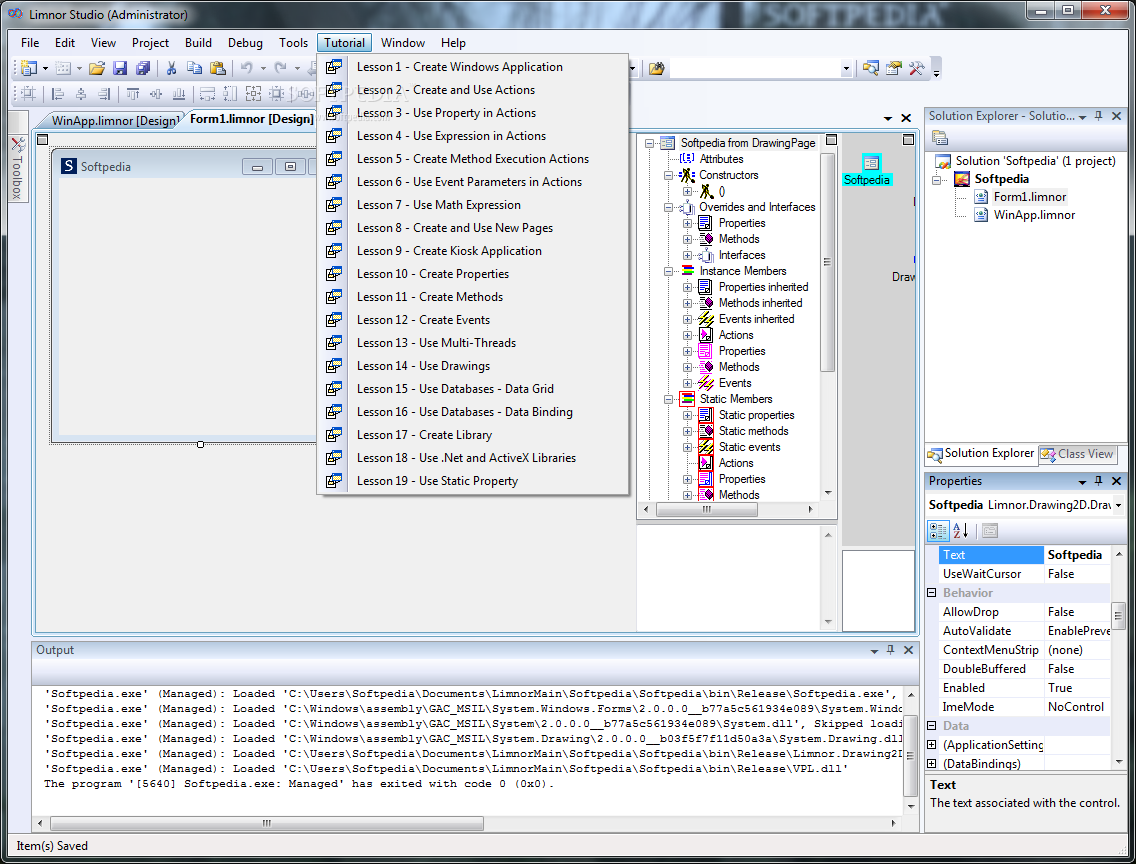The height and width of the screenshot is (864, 1136).
Task: Select Lesson 14 - Use Drawings
Action: [x=472, y=366]
